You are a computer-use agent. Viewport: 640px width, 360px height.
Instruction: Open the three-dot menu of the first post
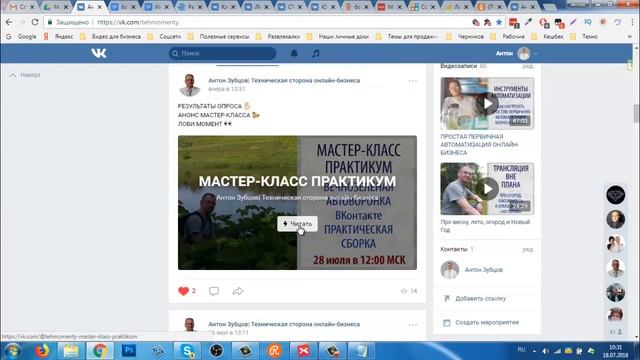click(413, 81)
